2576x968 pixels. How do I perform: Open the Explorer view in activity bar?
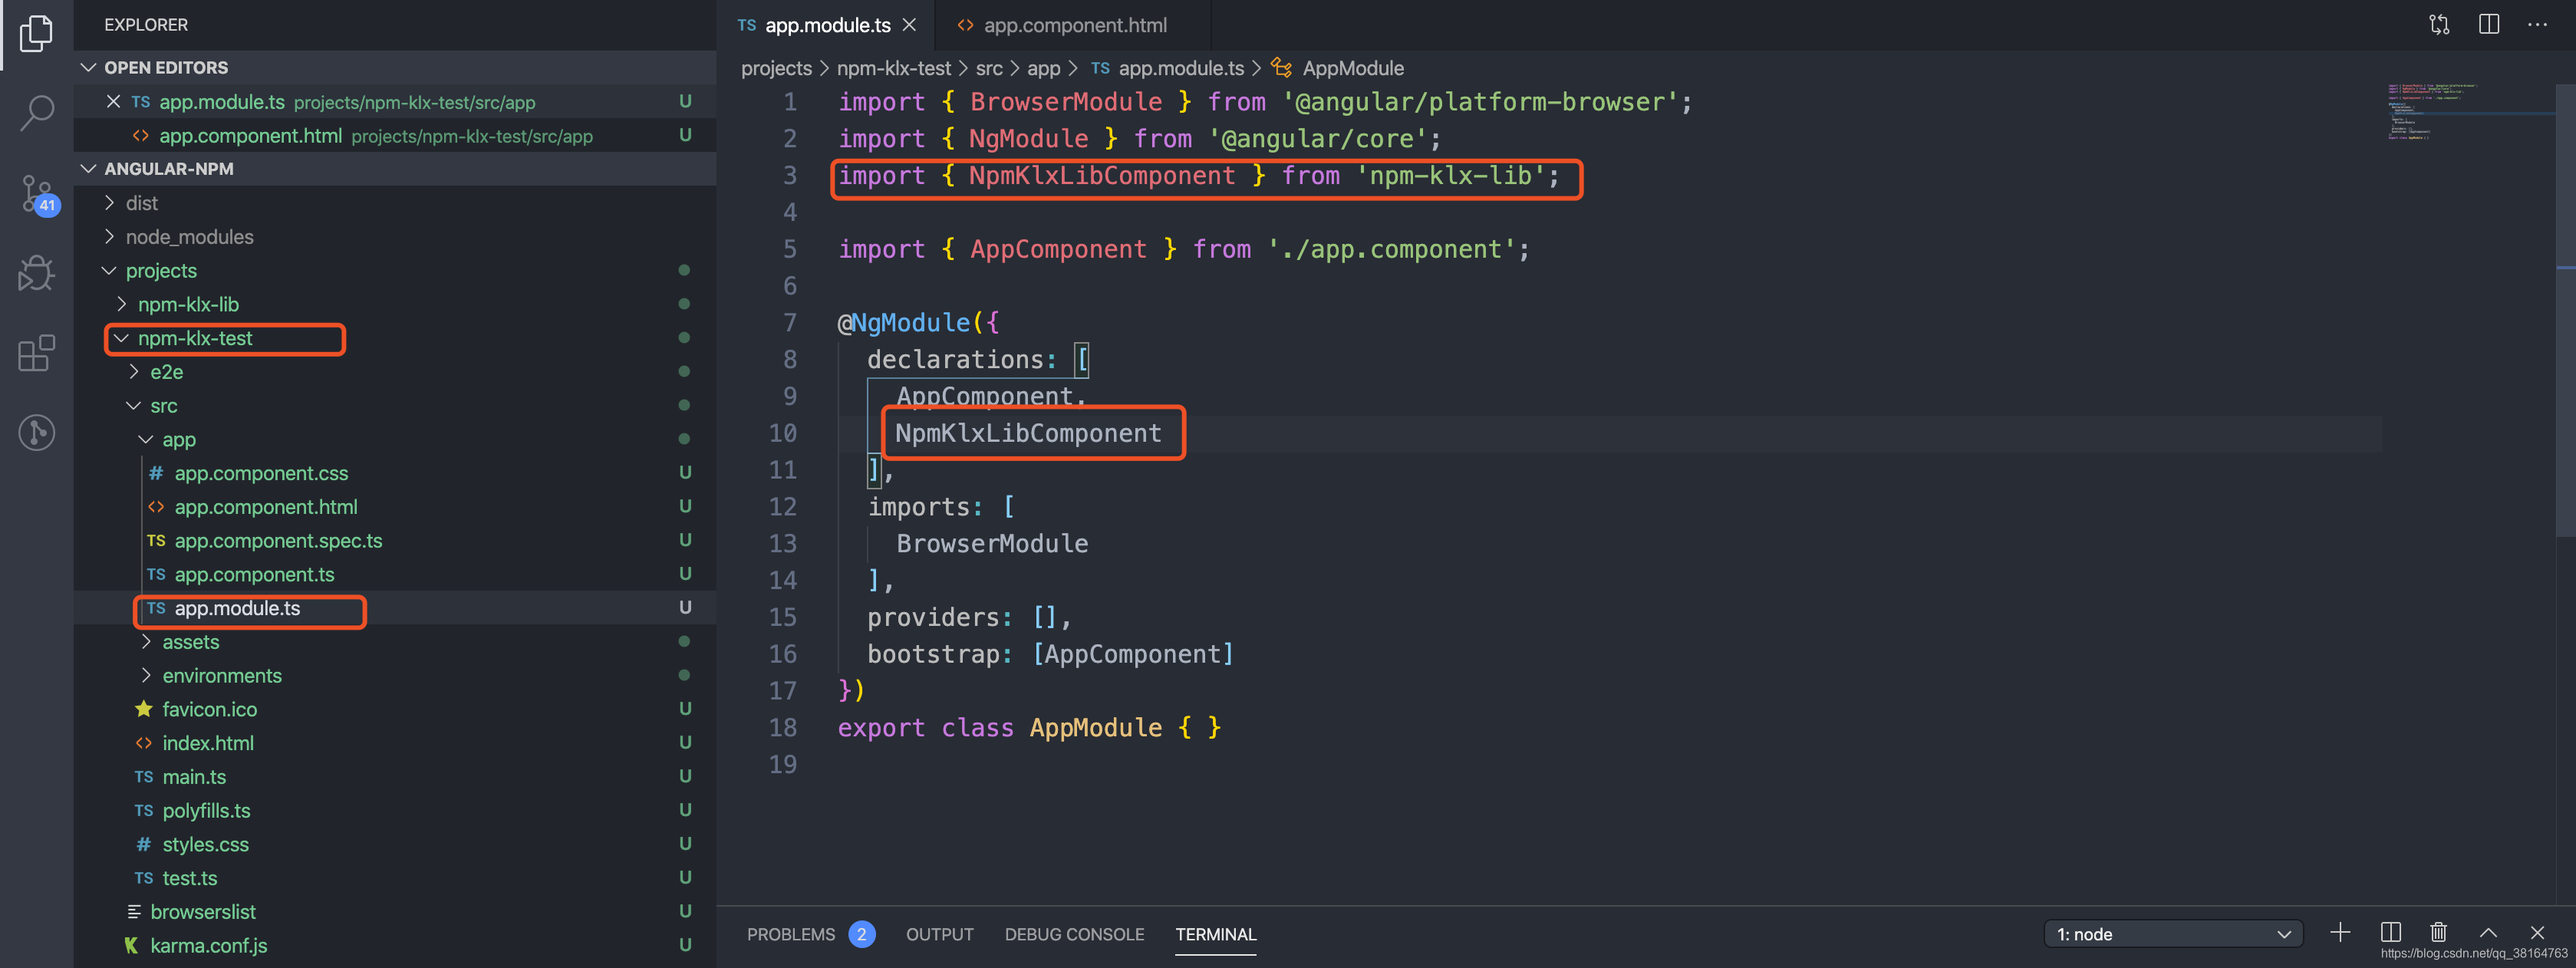click(36, 33)
